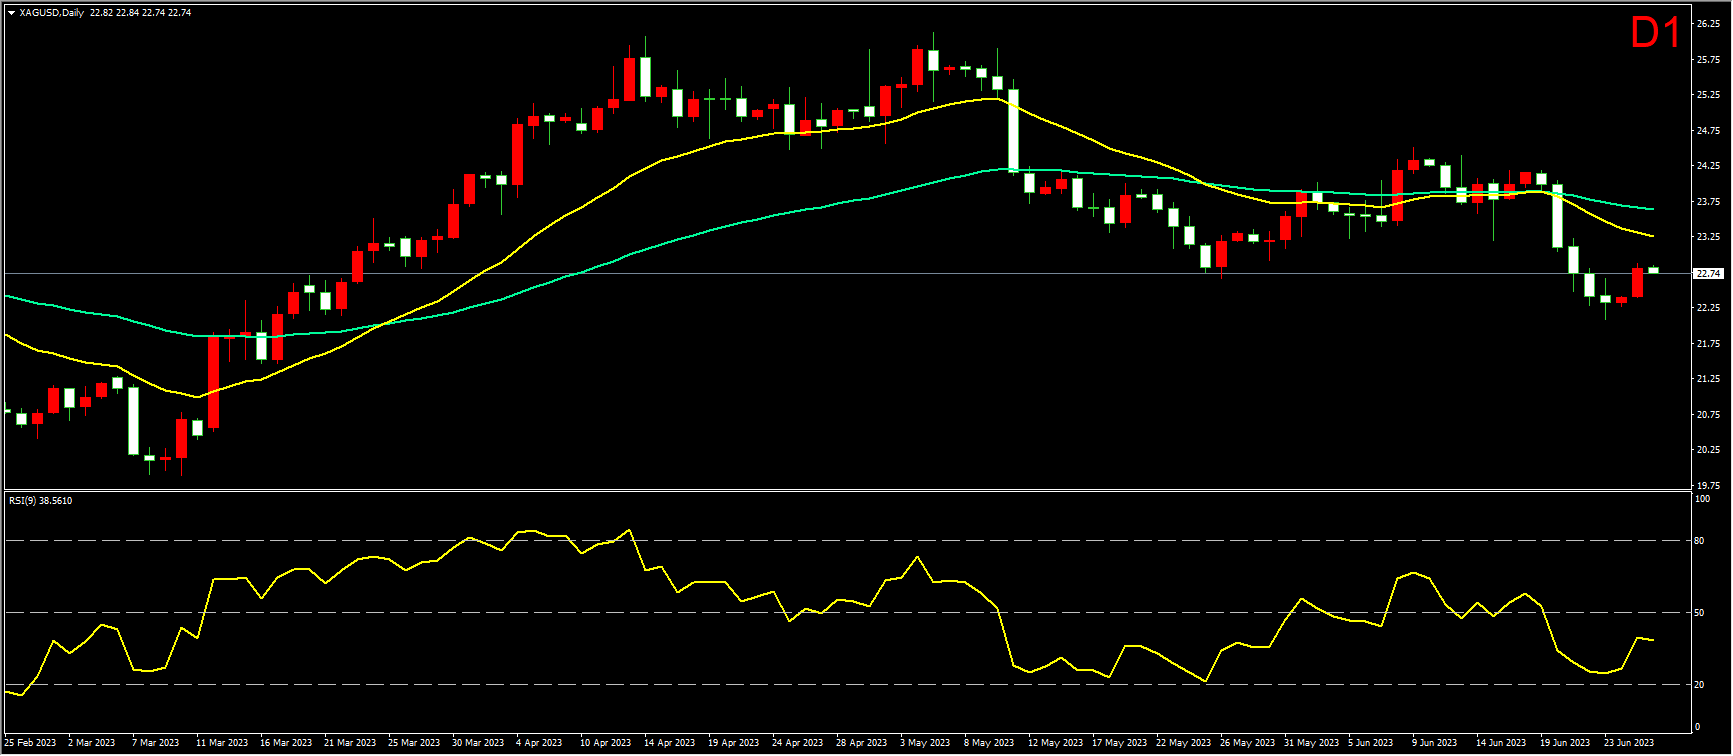The height and width of the screenshot is (756, 1733).
Task: Click the 24.75 price axis label
Action: (x=1708, y=131)
